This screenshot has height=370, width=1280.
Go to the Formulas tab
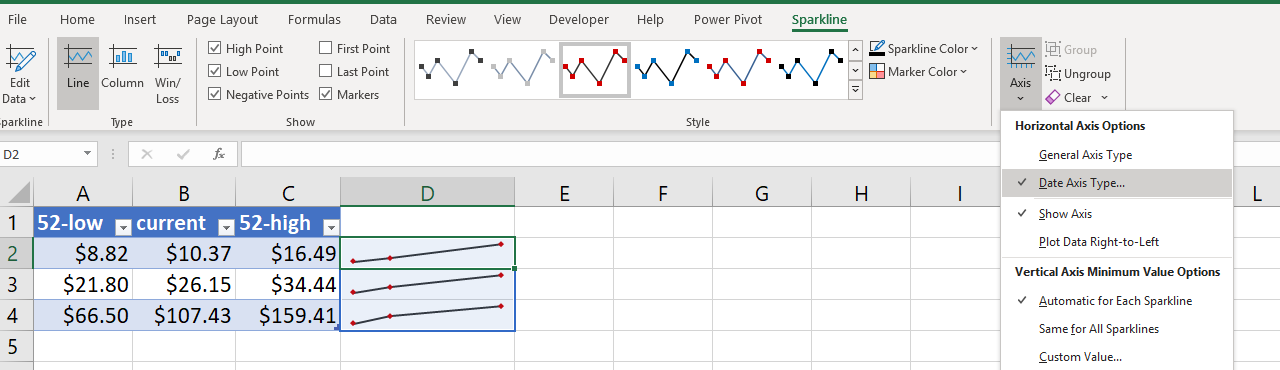pos(314,19)
